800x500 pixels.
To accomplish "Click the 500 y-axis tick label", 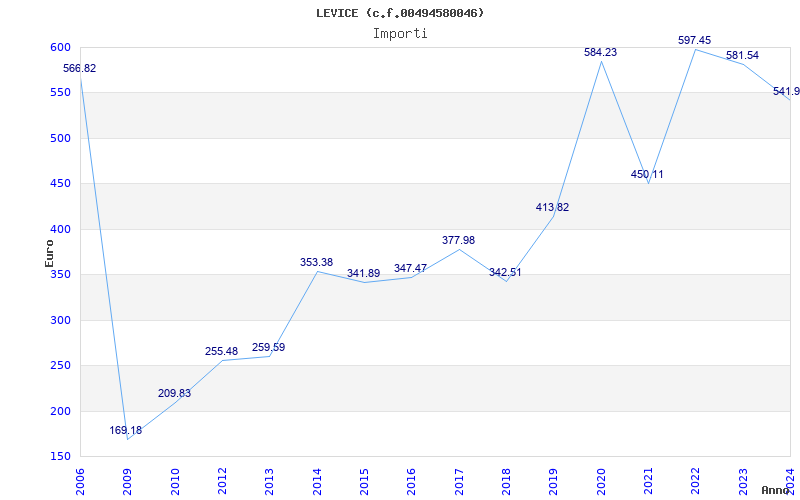I will [x=60, y=138].
